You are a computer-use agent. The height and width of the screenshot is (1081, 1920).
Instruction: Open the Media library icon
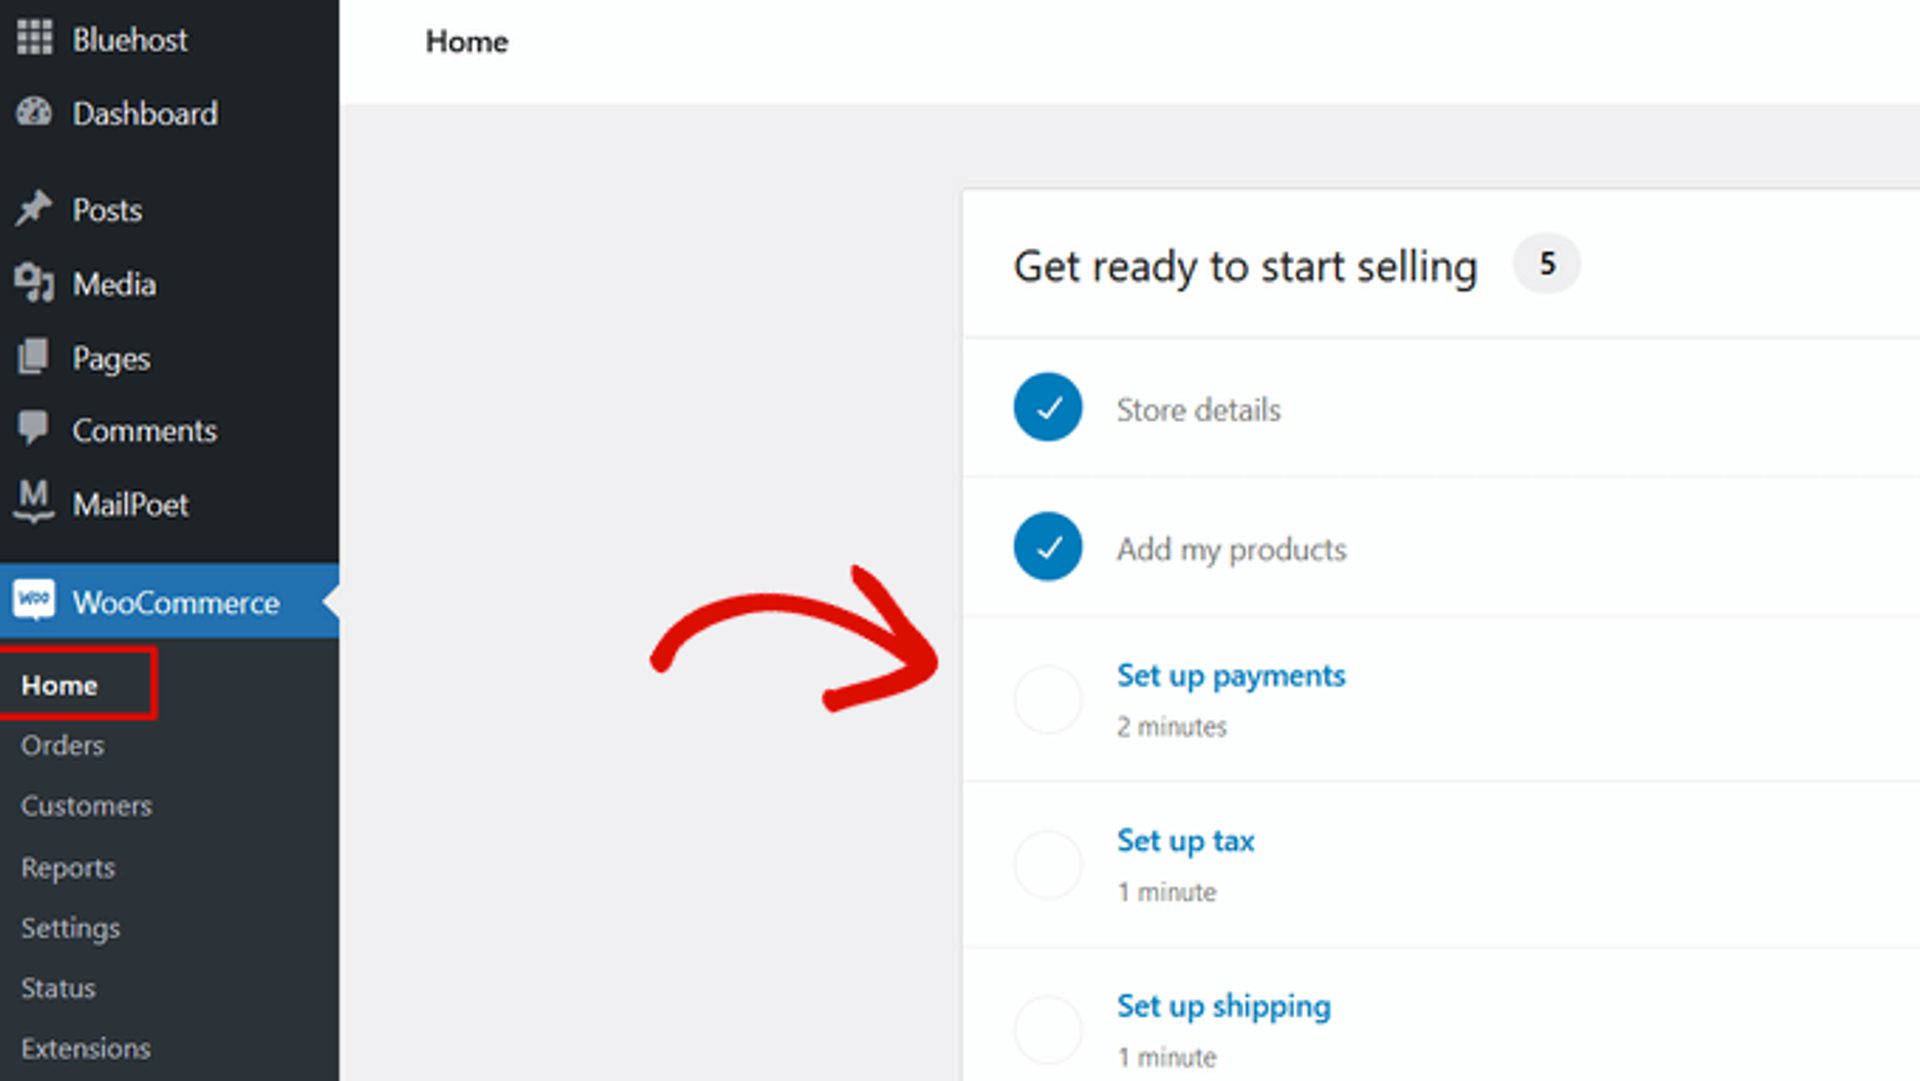(x=34, y=283)
